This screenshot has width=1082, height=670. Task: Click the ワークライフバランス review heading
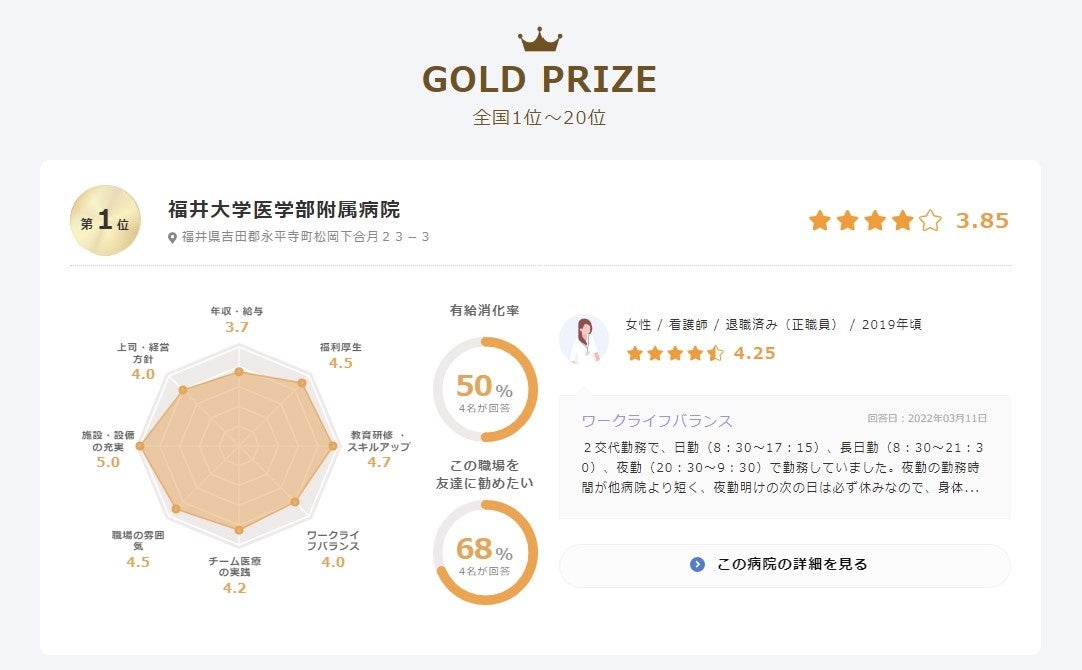tap(657, 421)
